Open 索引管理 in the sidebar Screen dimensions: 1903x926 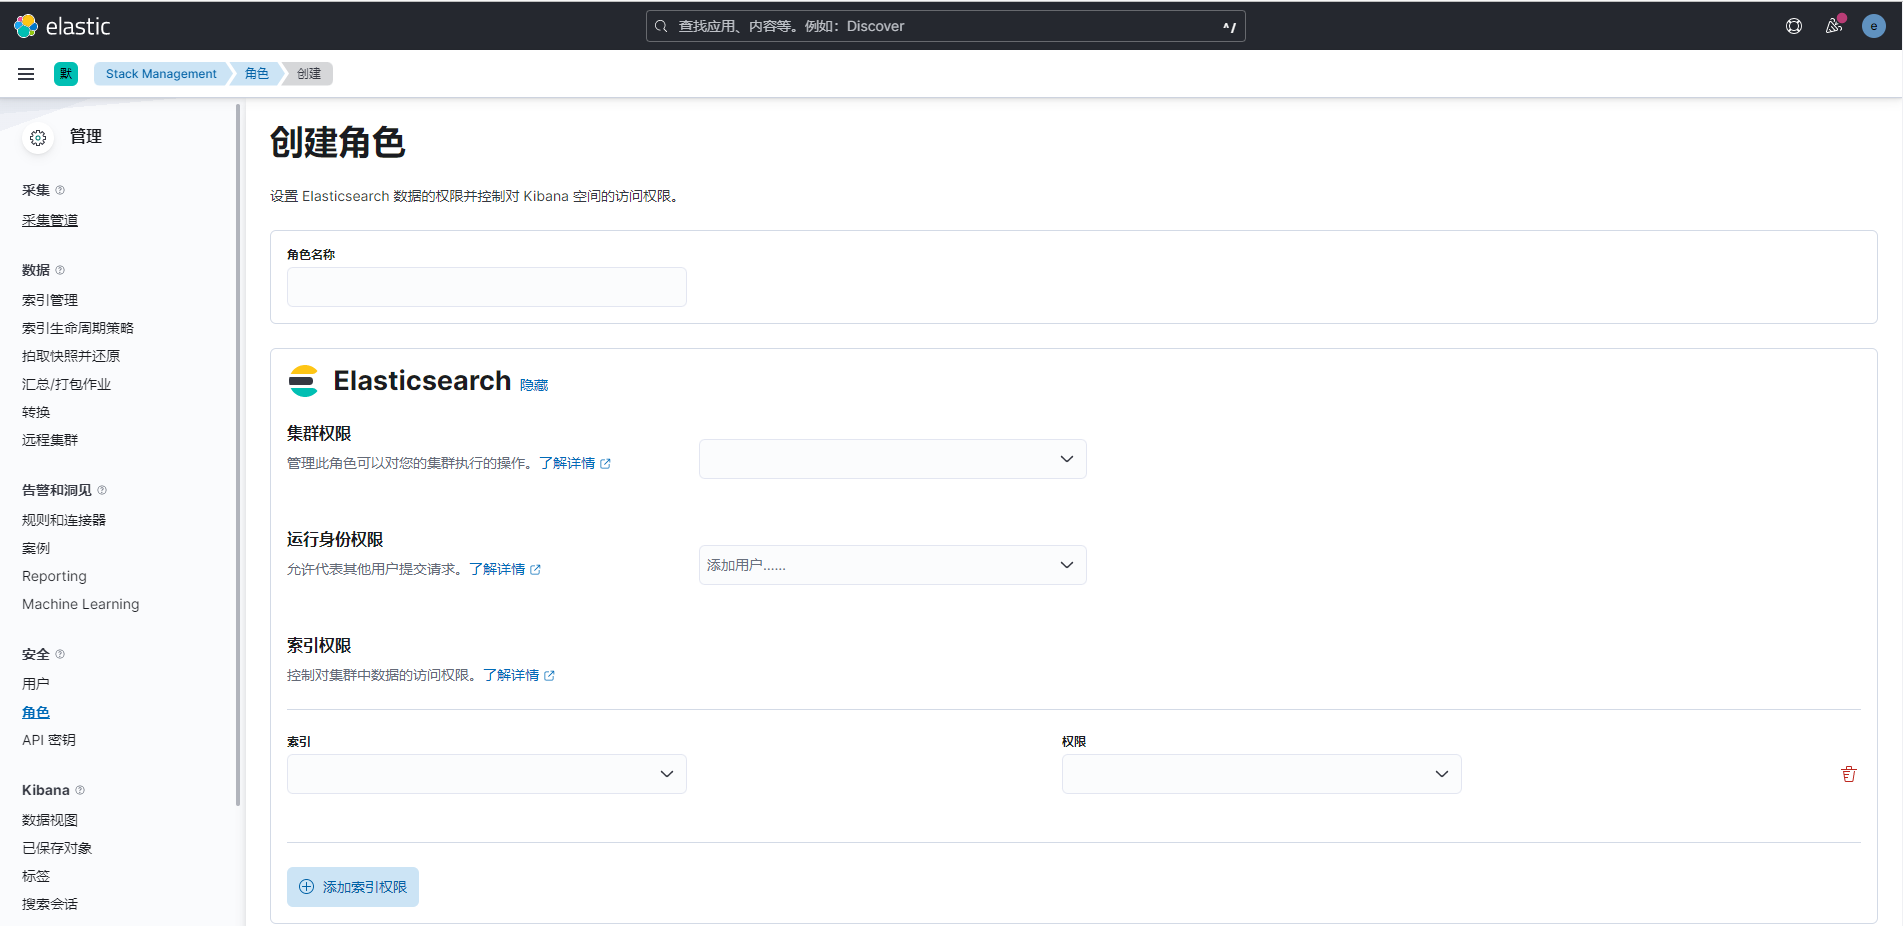50,300
